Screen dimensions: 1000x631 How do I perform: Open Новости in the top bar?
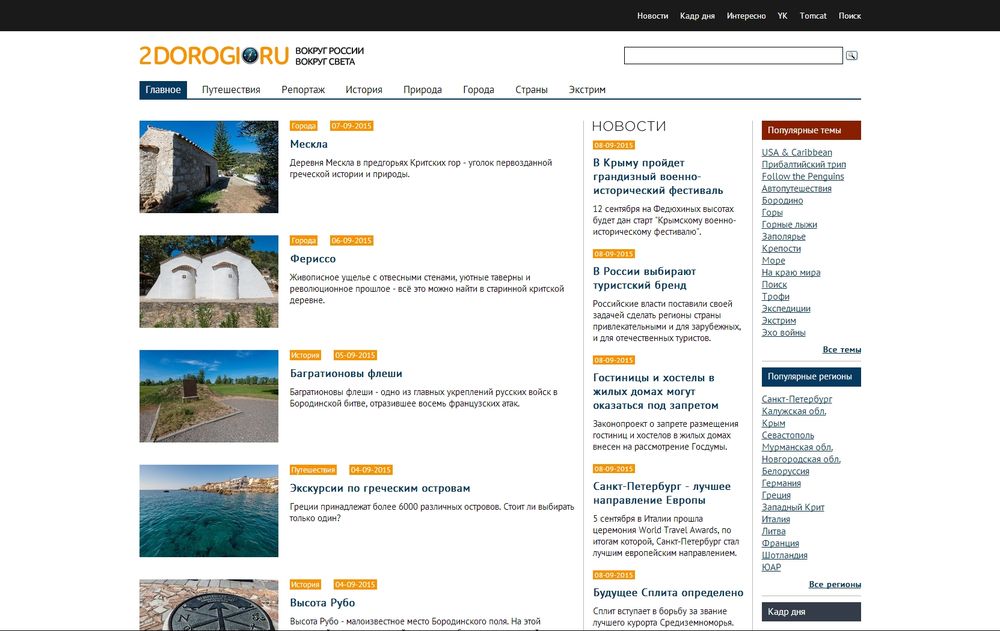652,16
